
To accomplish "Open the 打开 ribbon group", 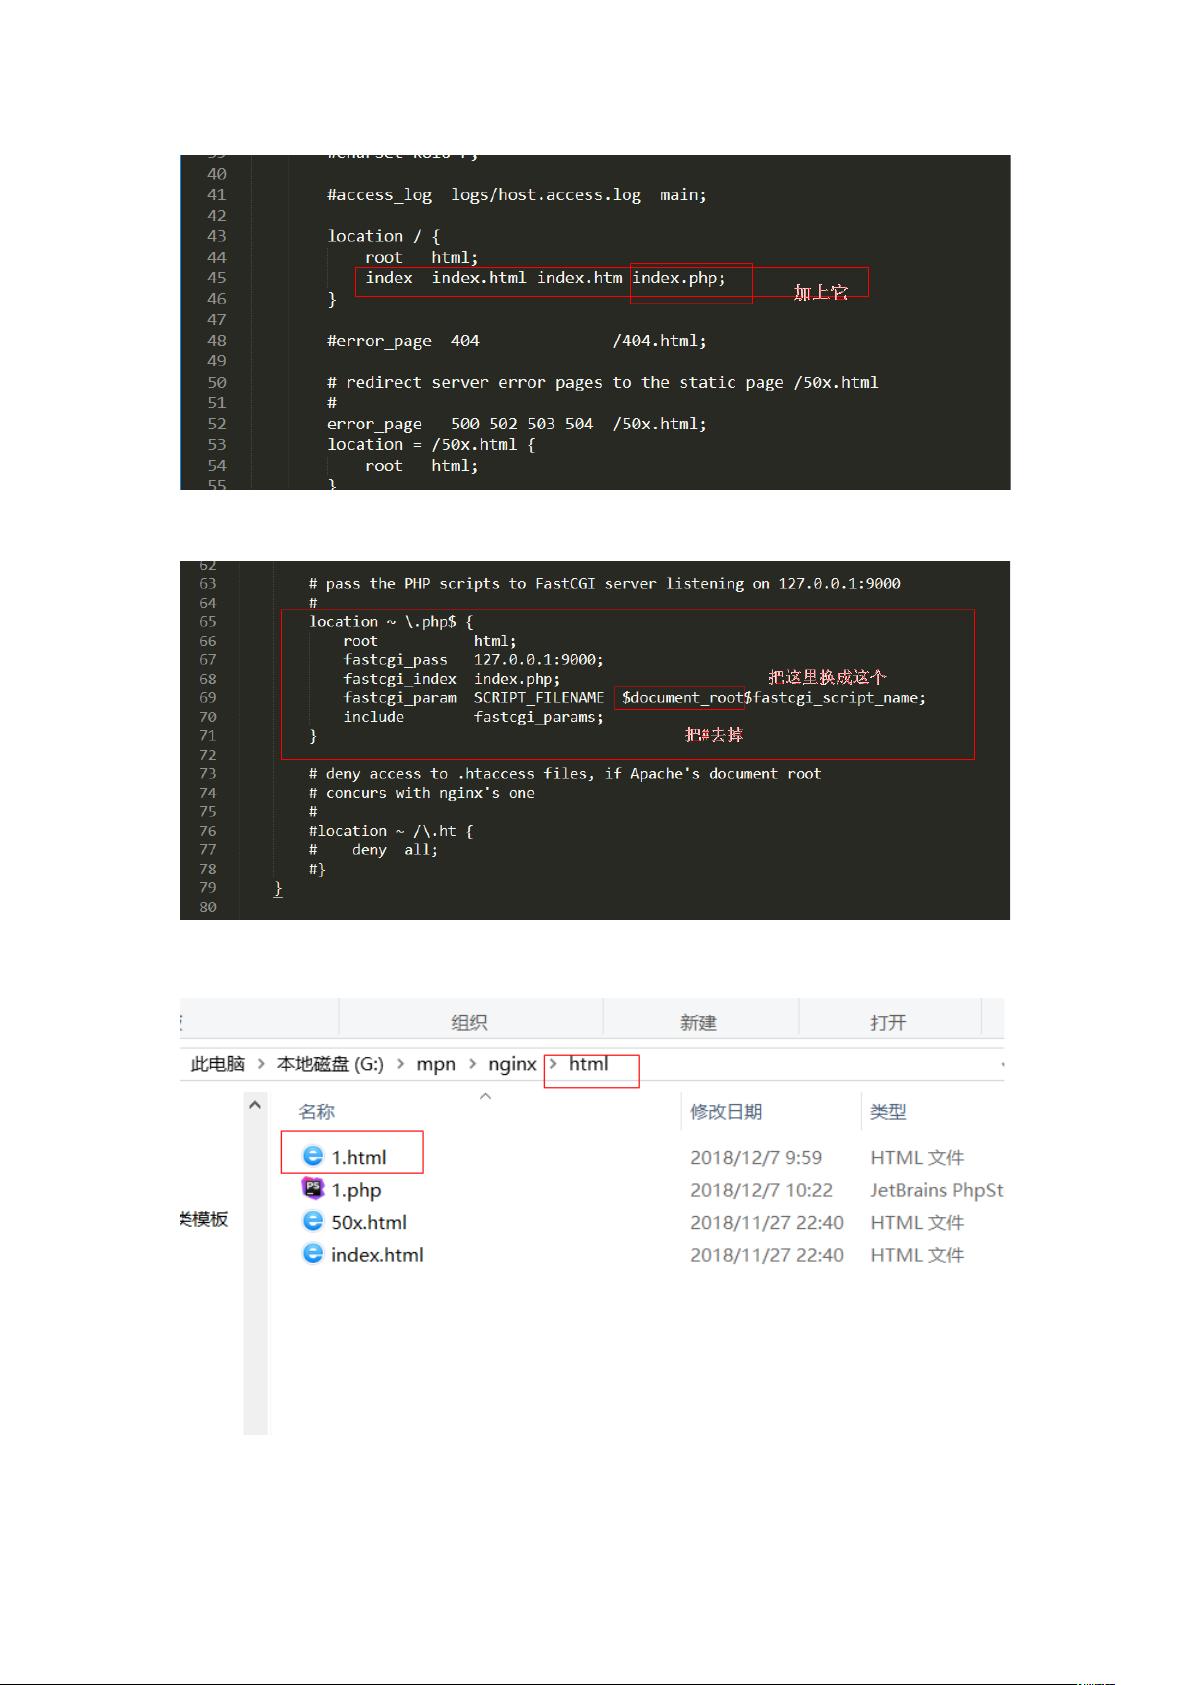I will [888, 1022].
